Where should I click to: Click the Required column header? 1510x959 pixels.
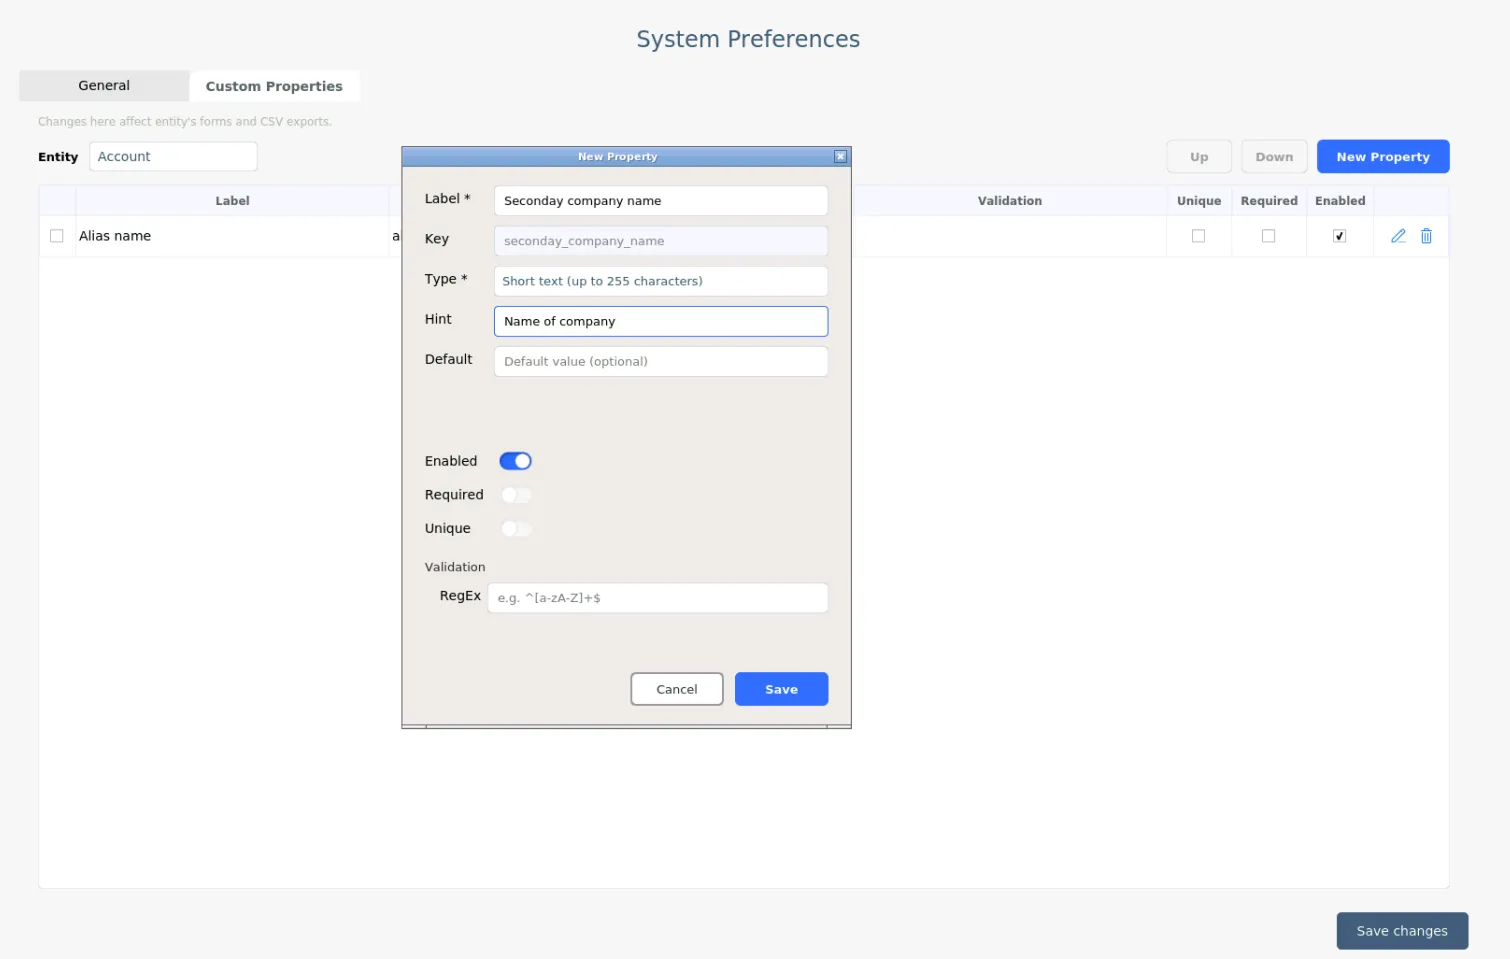tap(1269, 201)
